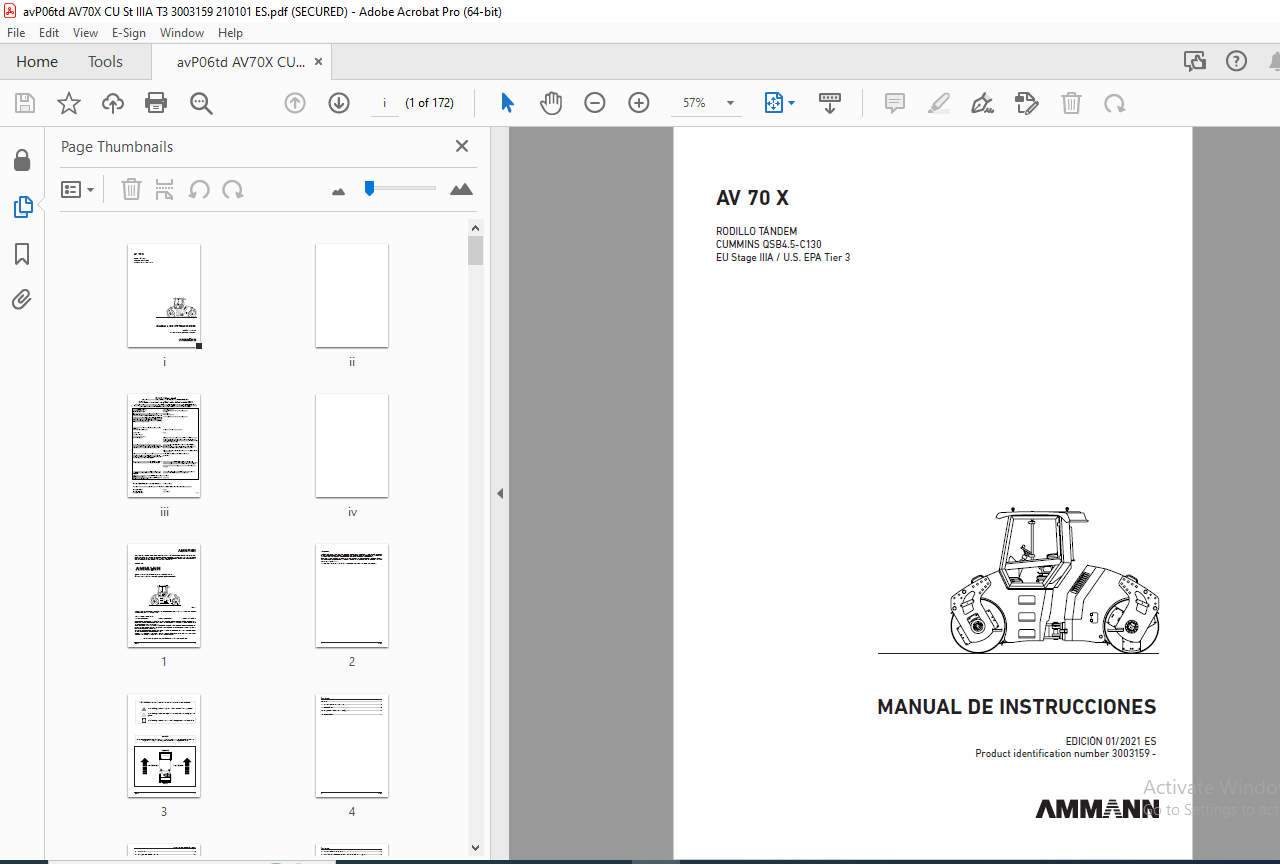
Task: Reduce thumbnail size small mountain icon
Action: click(x=338, y=190)
